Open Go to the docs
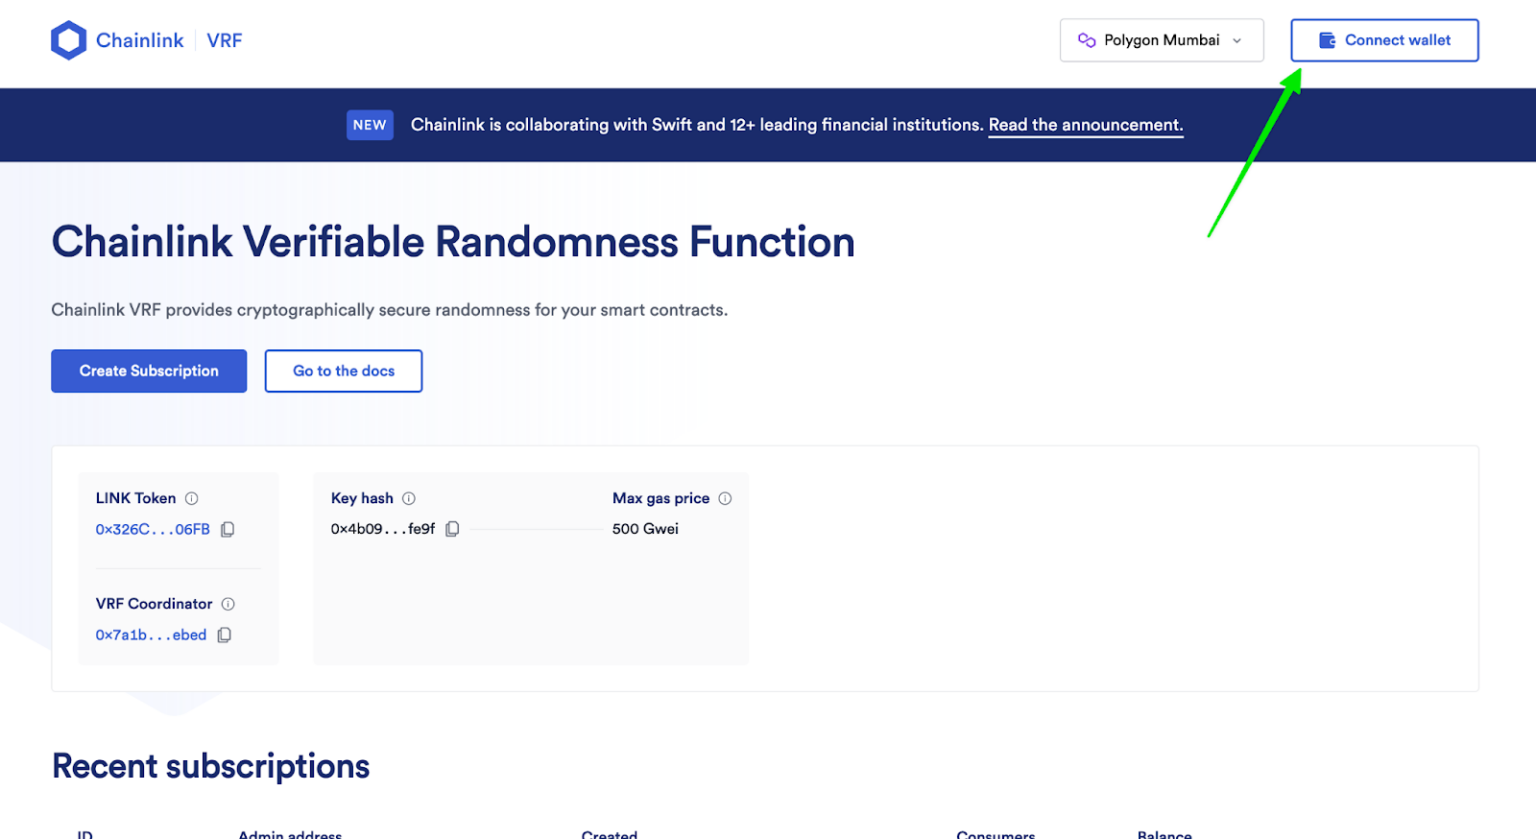 coord(343,370)
